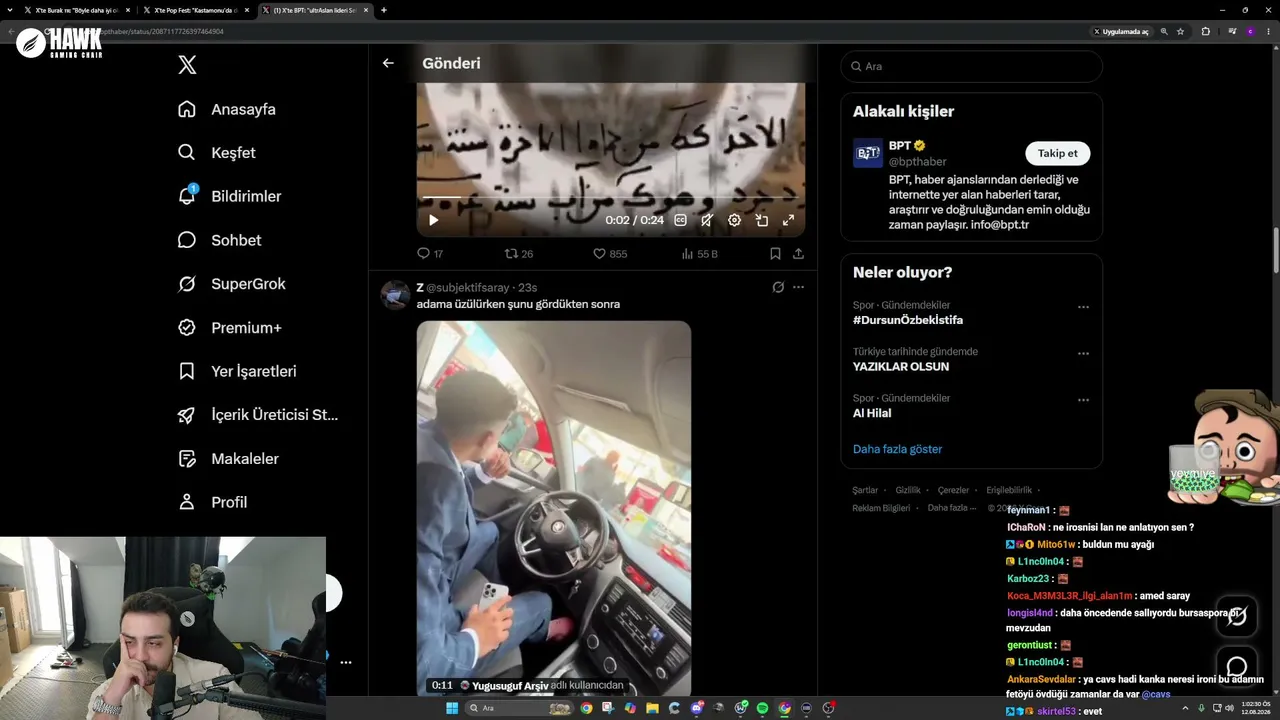Open the top video's settings gear
This screenshot has width=1280, height=720.
click(734, 220)
